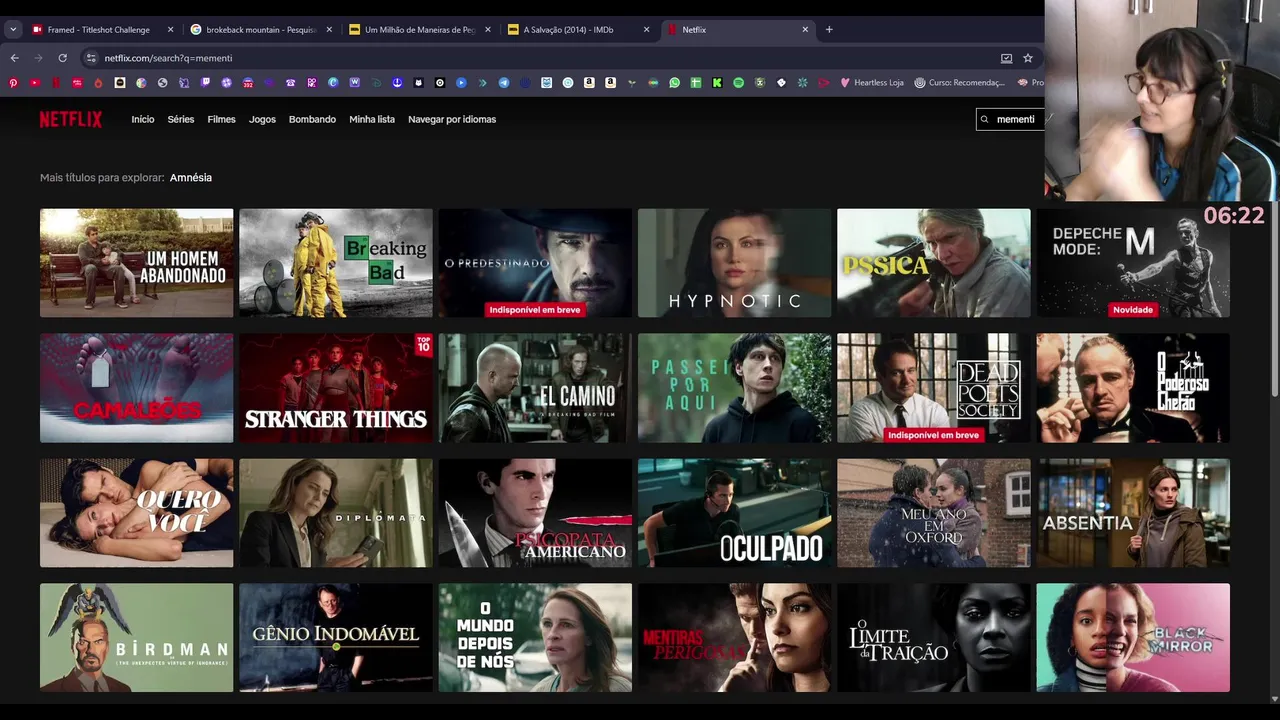
Task: Close the Netflix tab
Action: pyautogui.click(x=805, y=30)
